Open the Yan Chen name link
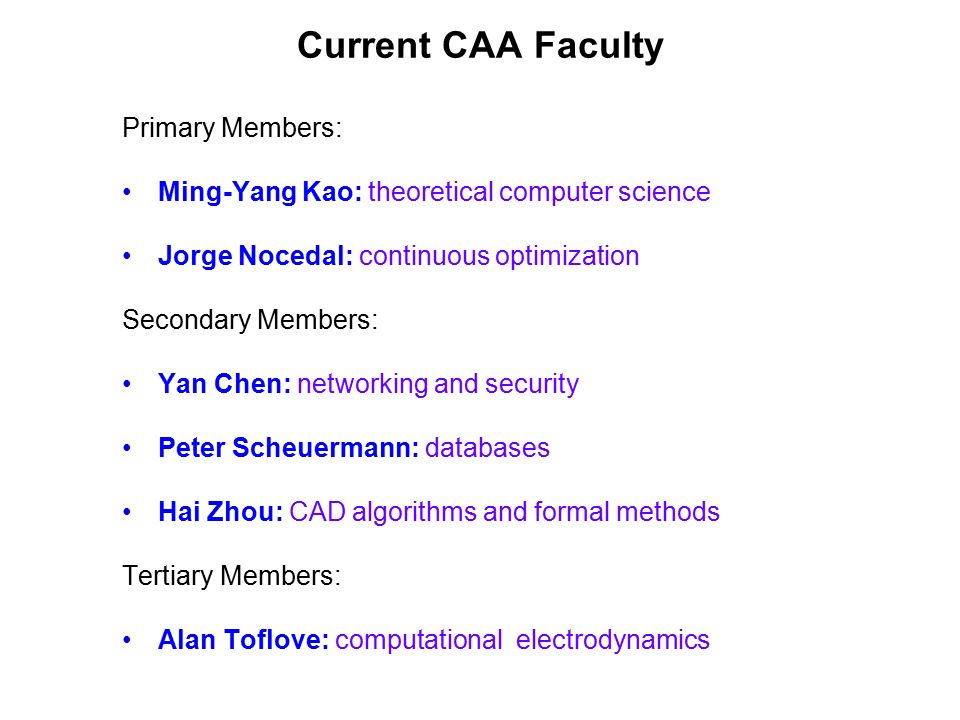The height and width of the screenshot is (720, 960). tap(224, 384)
